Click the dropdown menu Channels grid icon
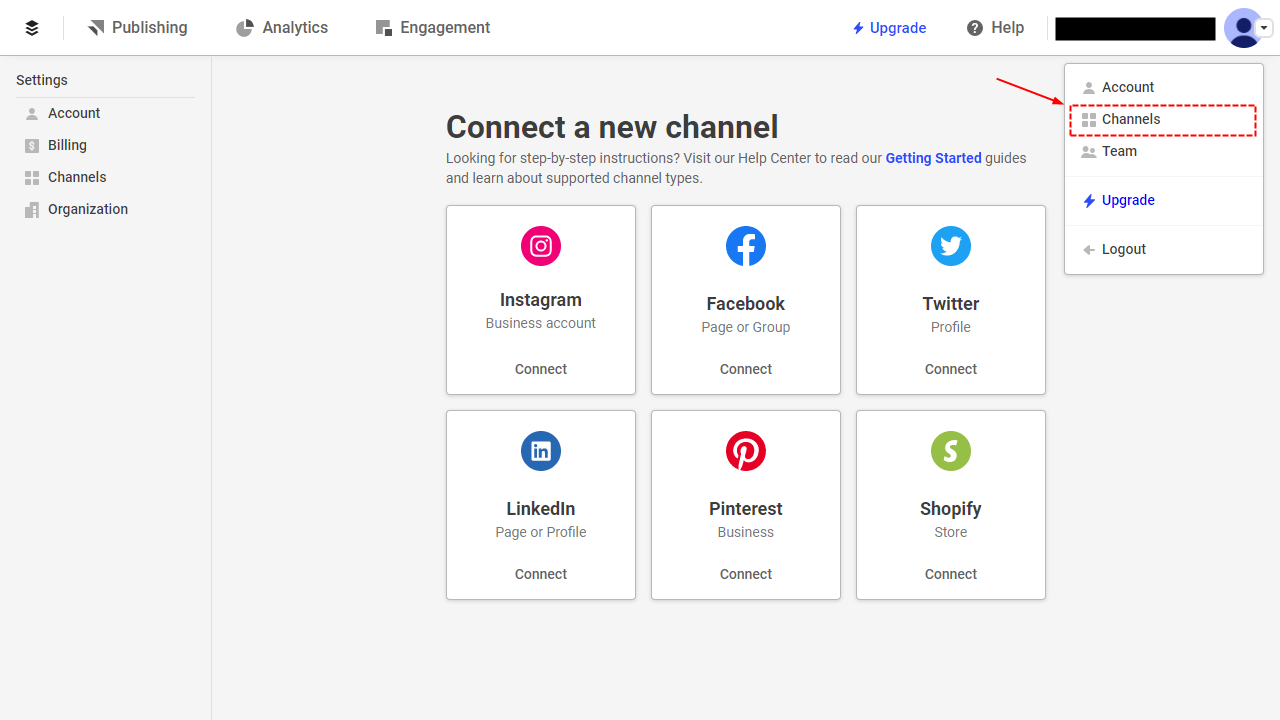 pos(1089,120)
